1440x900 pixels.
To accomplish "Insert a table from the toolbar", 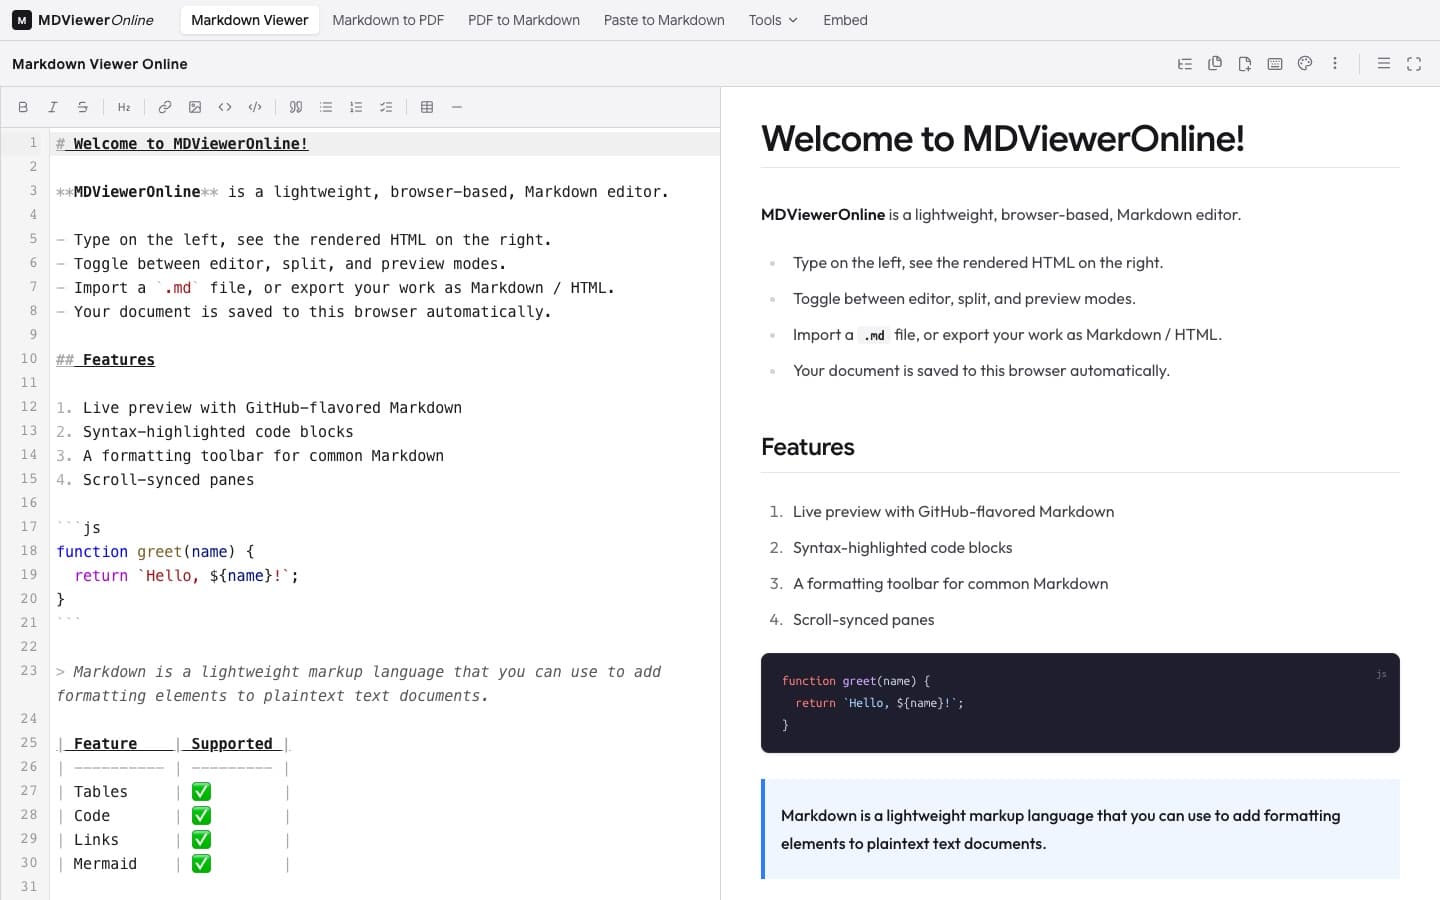I will [427, 107].
